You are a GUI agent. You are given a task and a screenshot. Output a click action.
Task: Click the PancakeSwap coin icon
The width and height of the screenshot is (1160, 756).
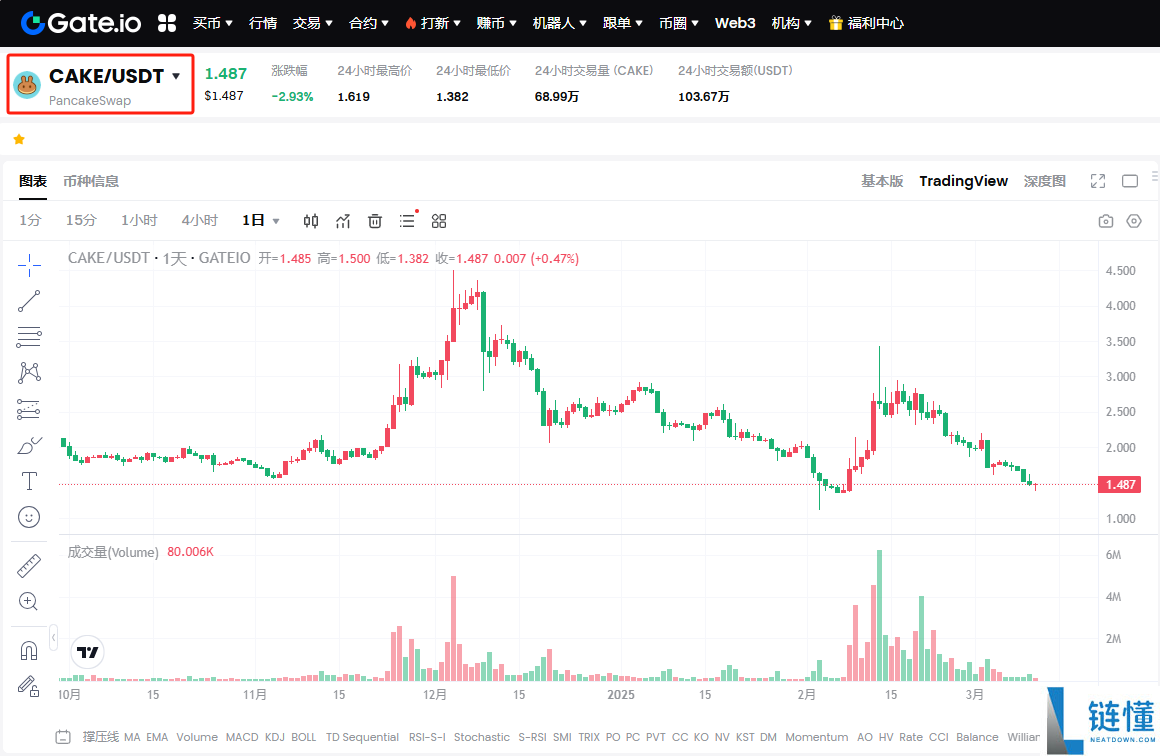click(27, 85)
